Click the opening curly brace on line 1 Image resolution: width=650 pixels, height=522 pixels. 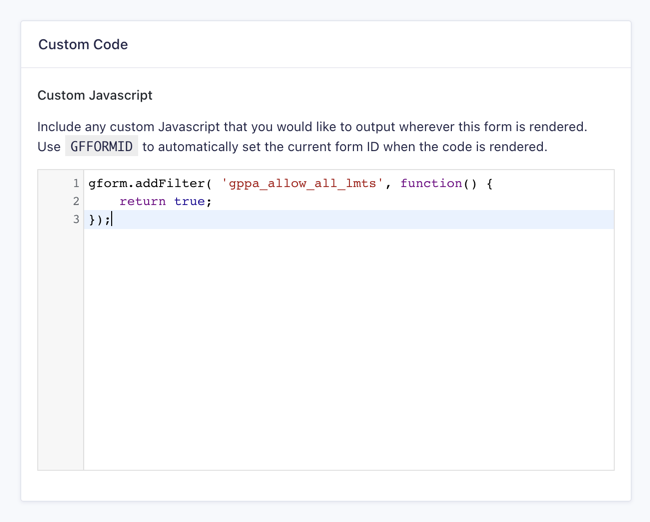pos(490,183)
